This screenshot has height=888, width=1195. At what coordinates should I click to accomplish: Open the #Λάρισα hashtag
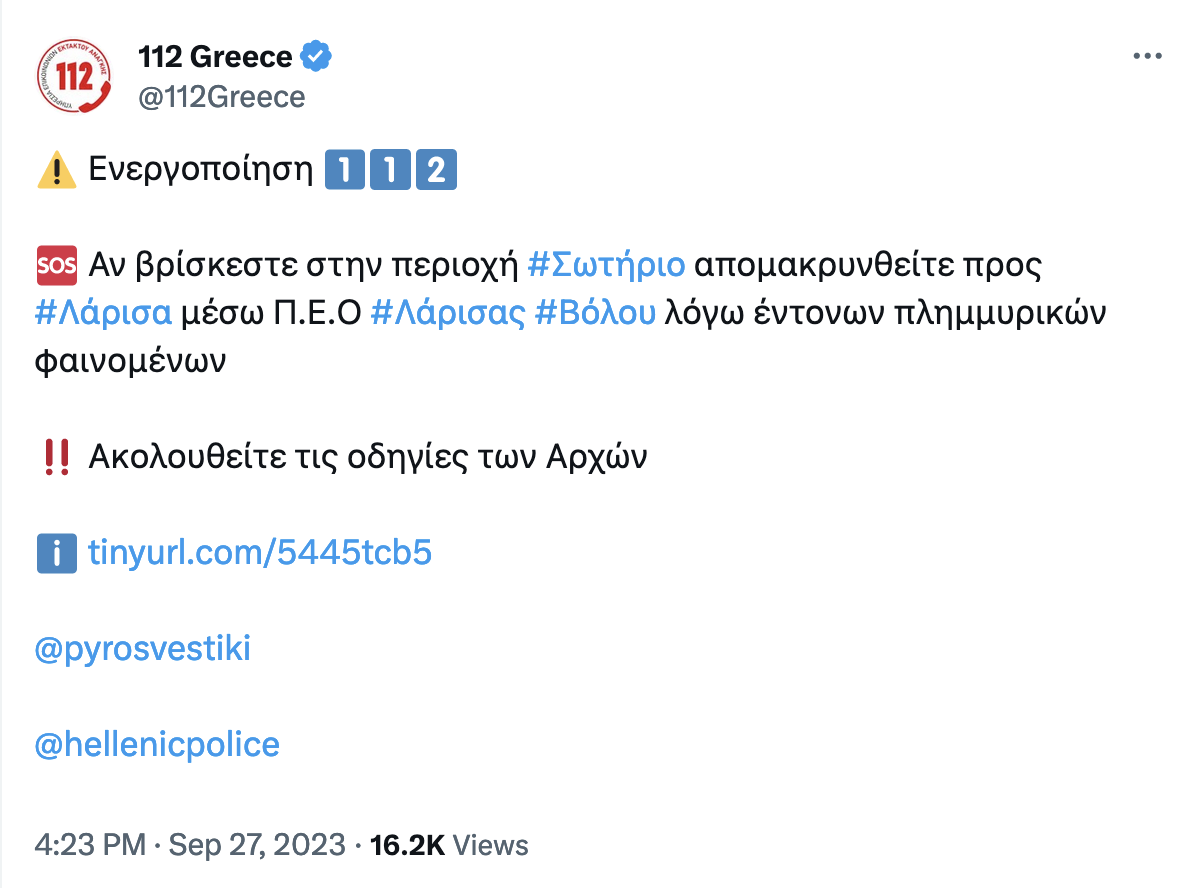click(103, 314)
